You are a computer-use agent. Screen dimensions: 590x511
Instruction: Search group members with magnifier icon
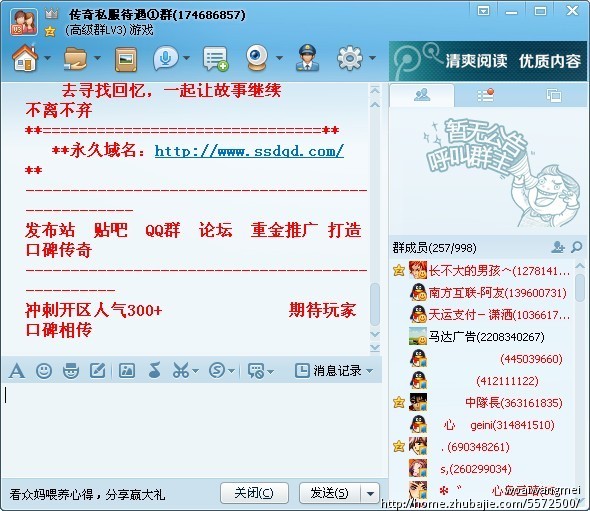(x=576, y=247)
